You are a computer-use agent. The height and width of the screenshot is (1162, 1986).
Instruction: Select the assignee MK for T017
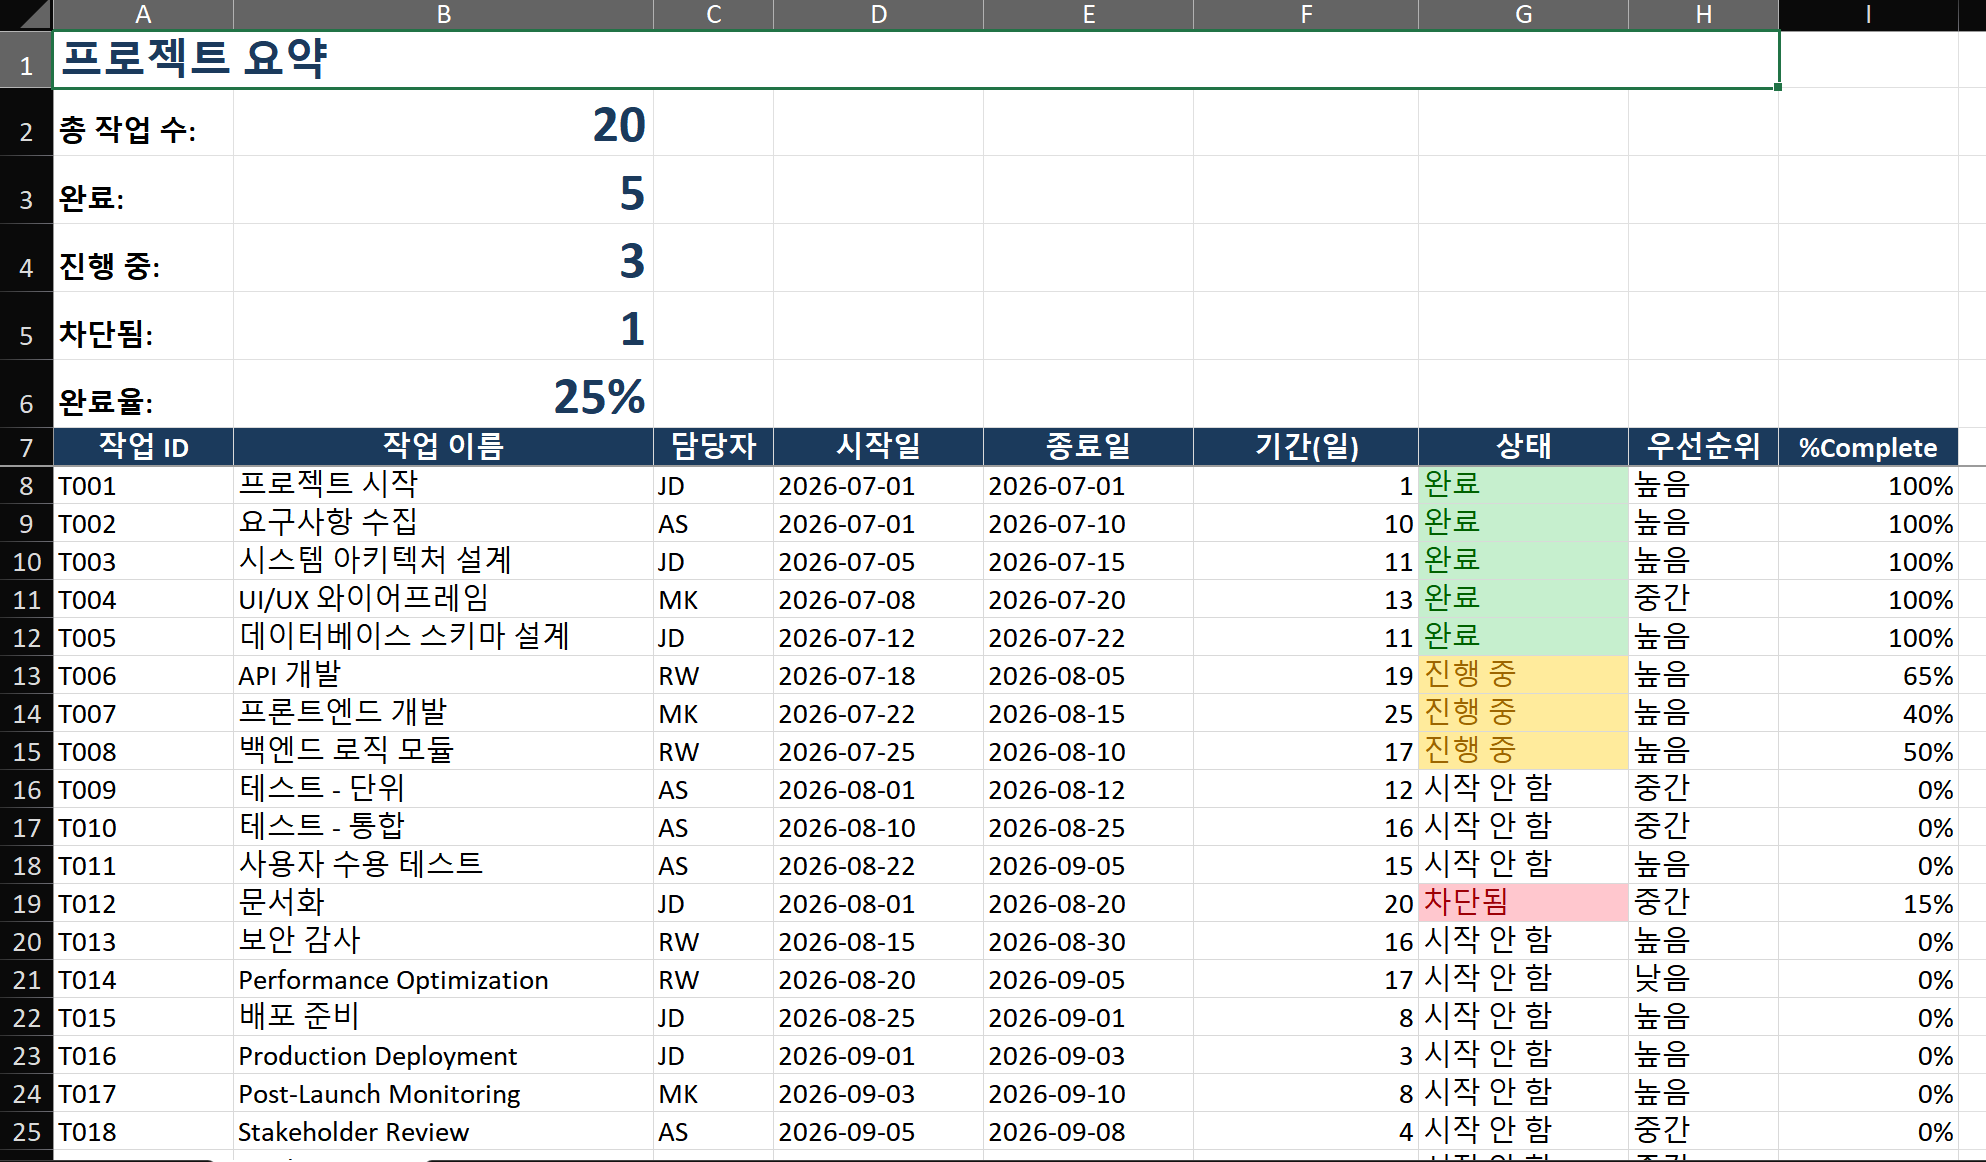[x=713, y=1093]
